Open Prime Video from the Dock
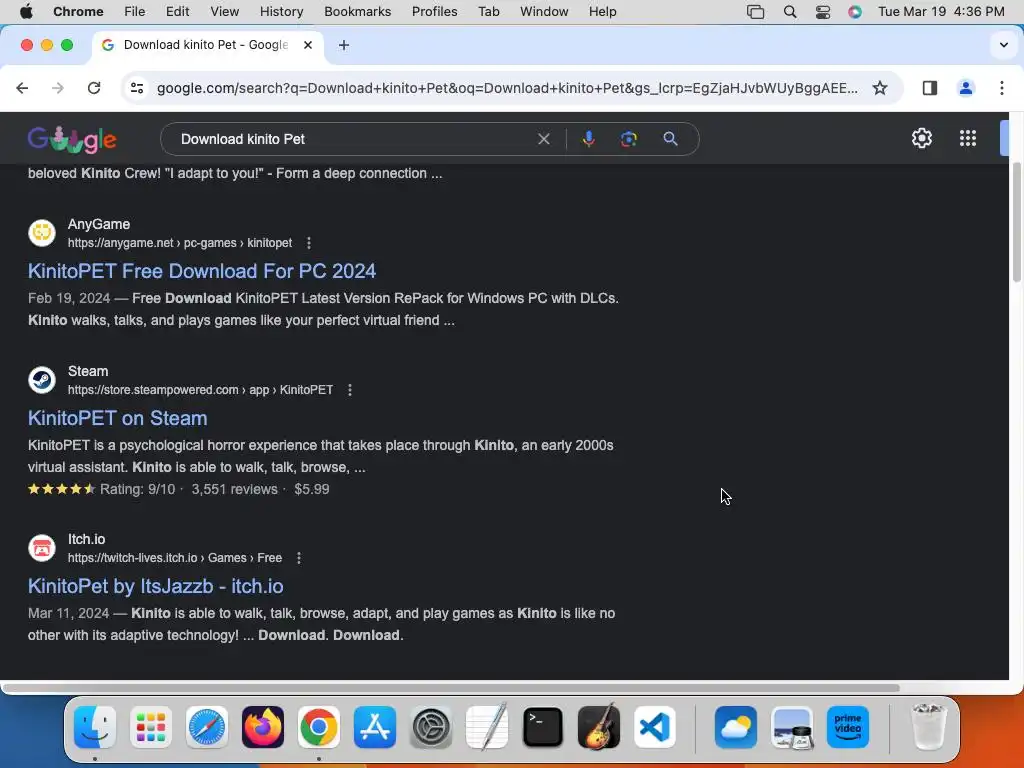The height and width of the screenshot is (768, 1024). point(848,727)
